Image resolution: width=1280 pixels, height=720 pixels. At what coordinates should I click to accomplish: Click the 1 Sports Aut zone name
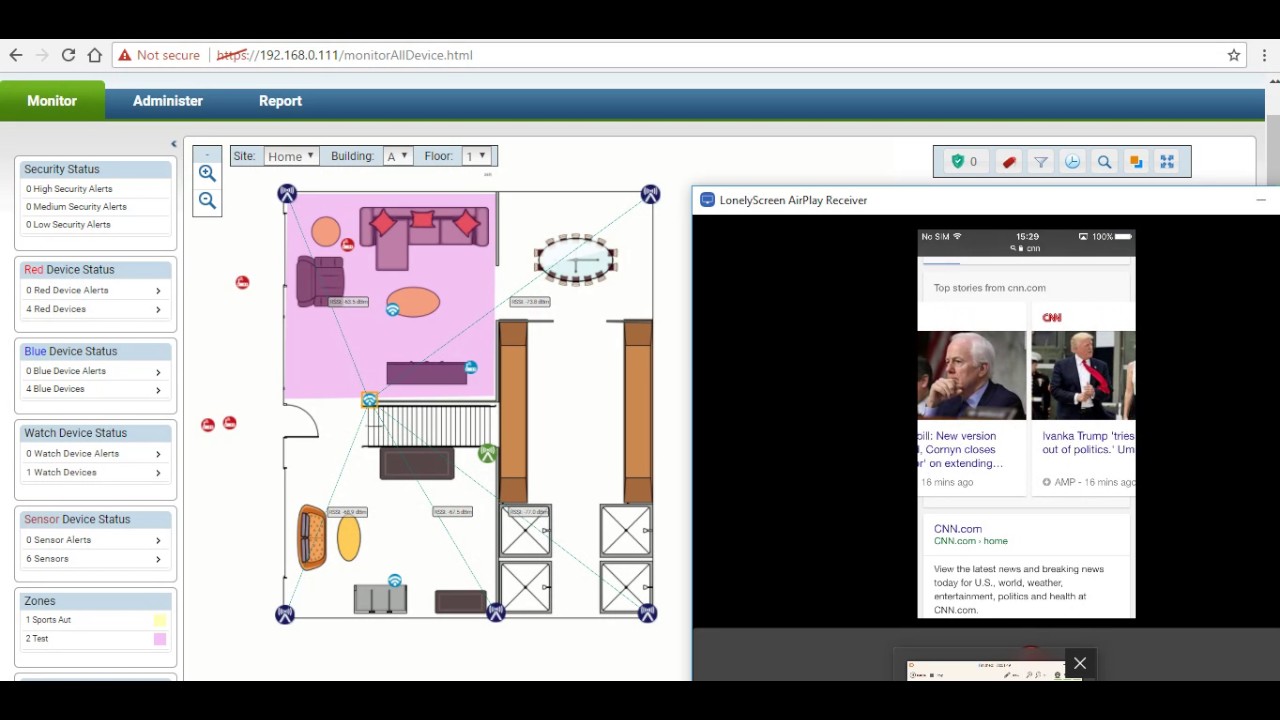coord(48,620)
